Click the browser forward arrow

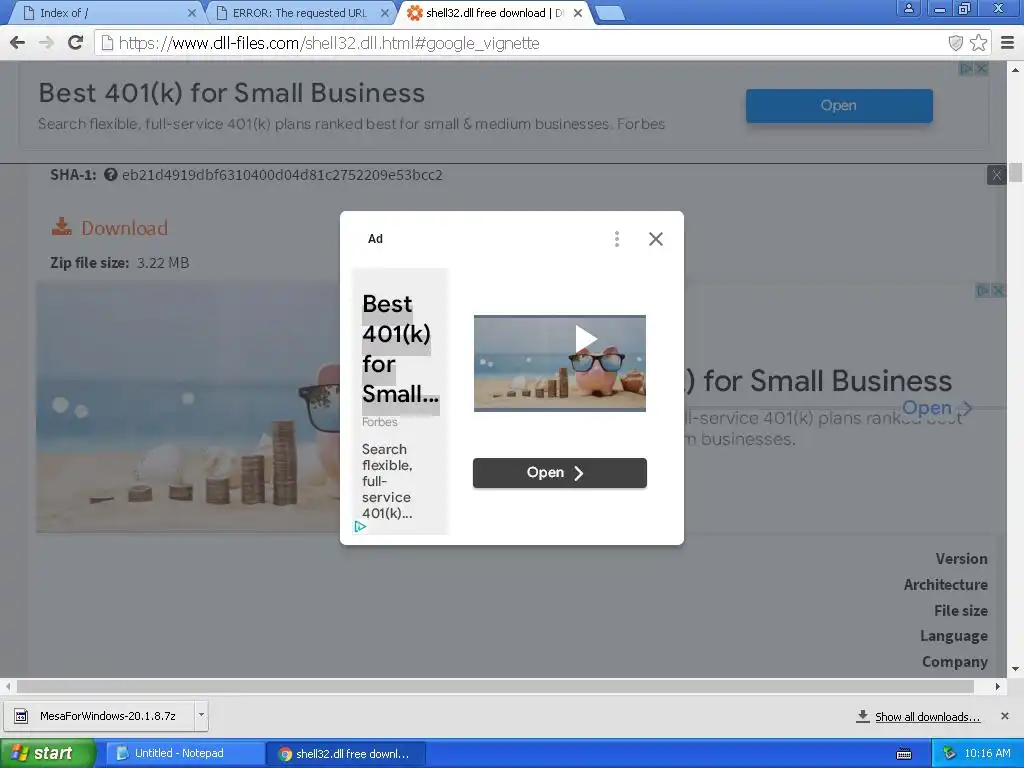pyautogui.click(x=46, y=43)
